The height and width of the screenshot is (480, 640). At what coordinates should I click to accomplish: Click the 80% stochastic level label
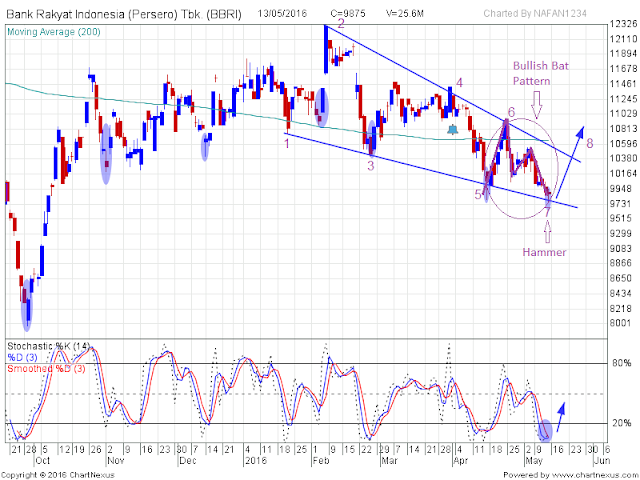pos(622,363)
